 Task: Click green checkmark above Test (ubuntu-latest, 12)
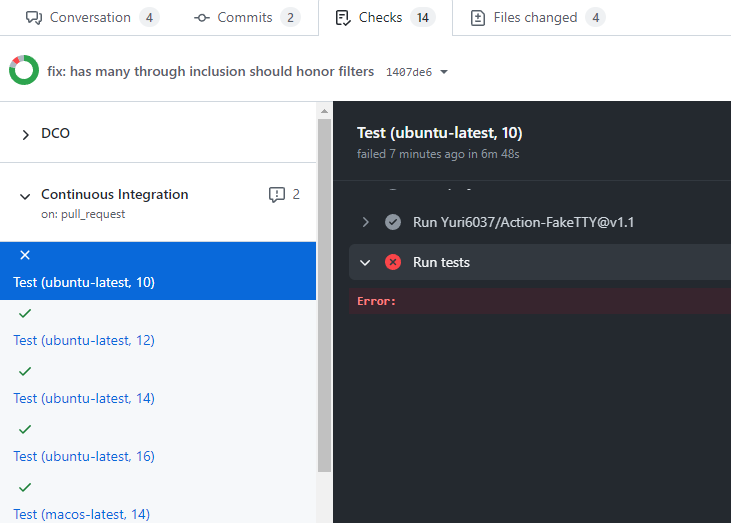point(25,313)
